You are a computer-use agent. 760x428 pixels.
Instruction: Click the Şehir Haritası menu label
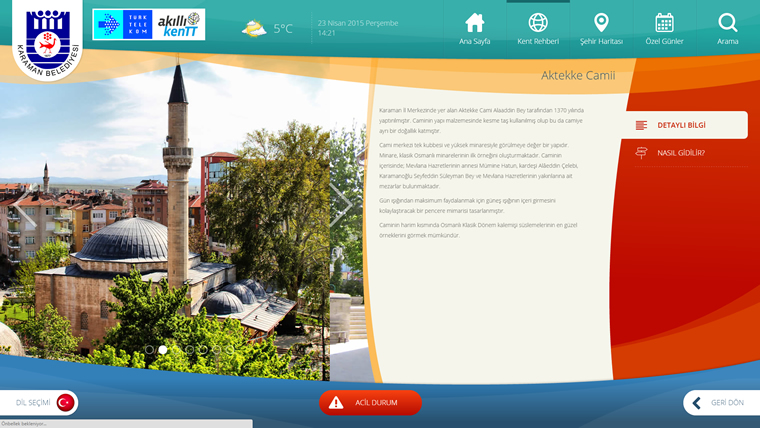point(601,41)
